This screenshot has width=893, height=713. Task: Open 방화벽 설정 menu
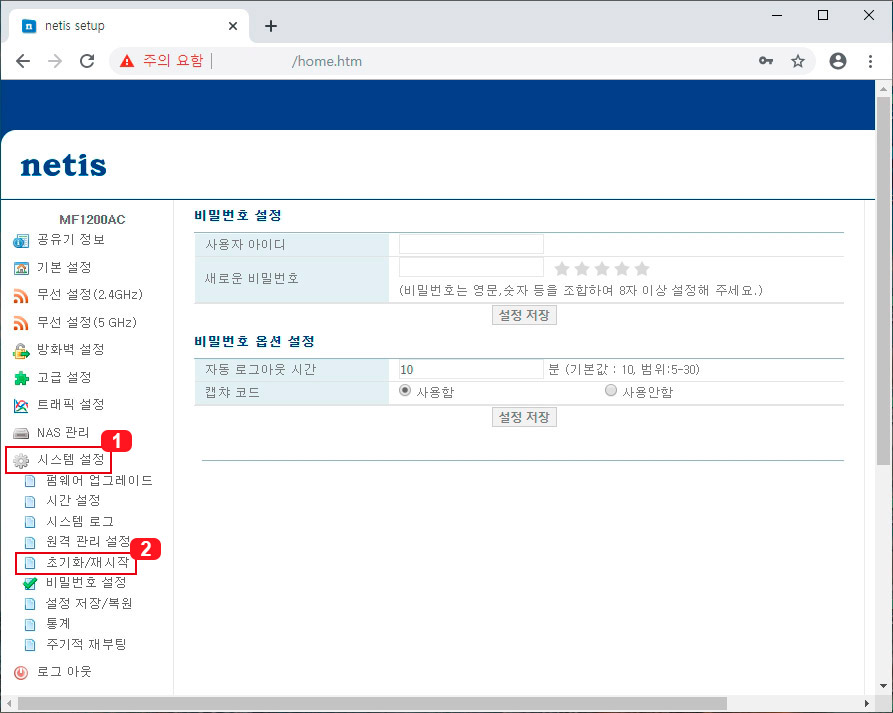pyautogui.click(x=71, y=350)
